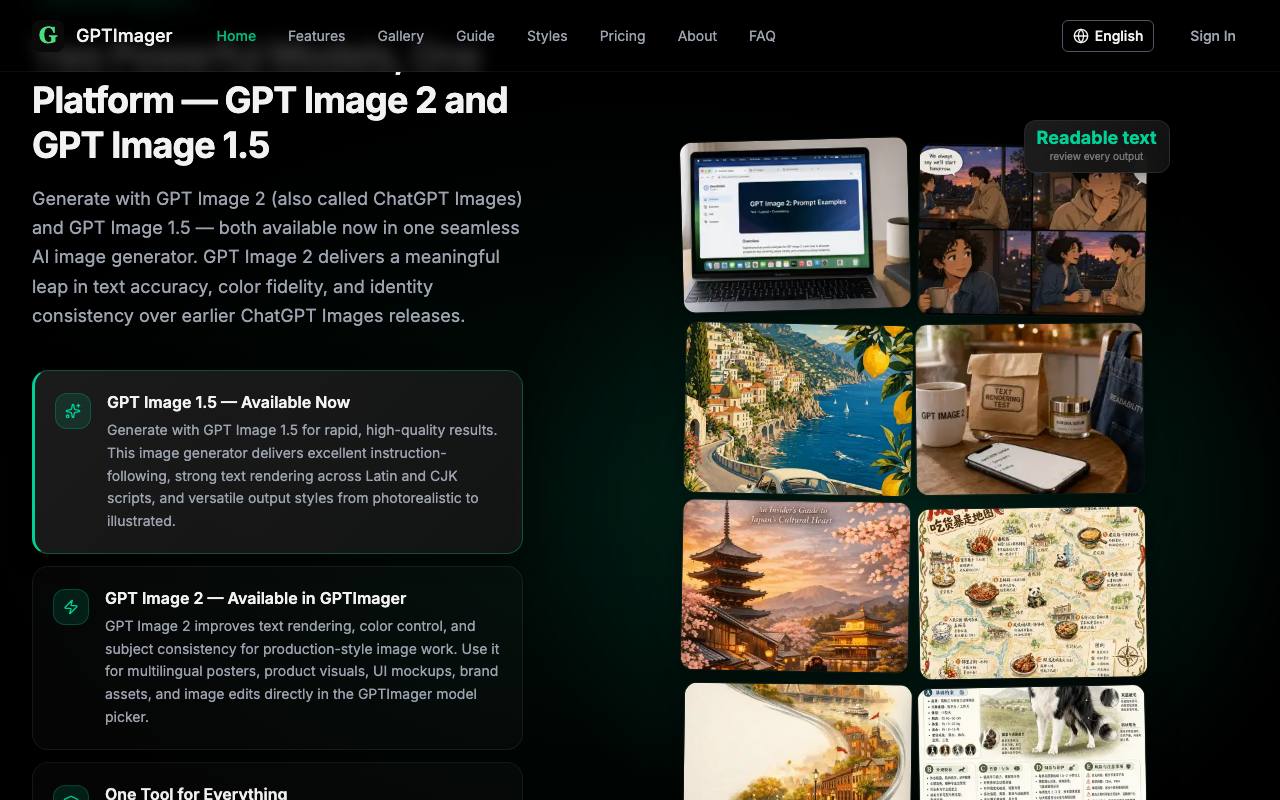Open the About menu item

pos(697,36)
